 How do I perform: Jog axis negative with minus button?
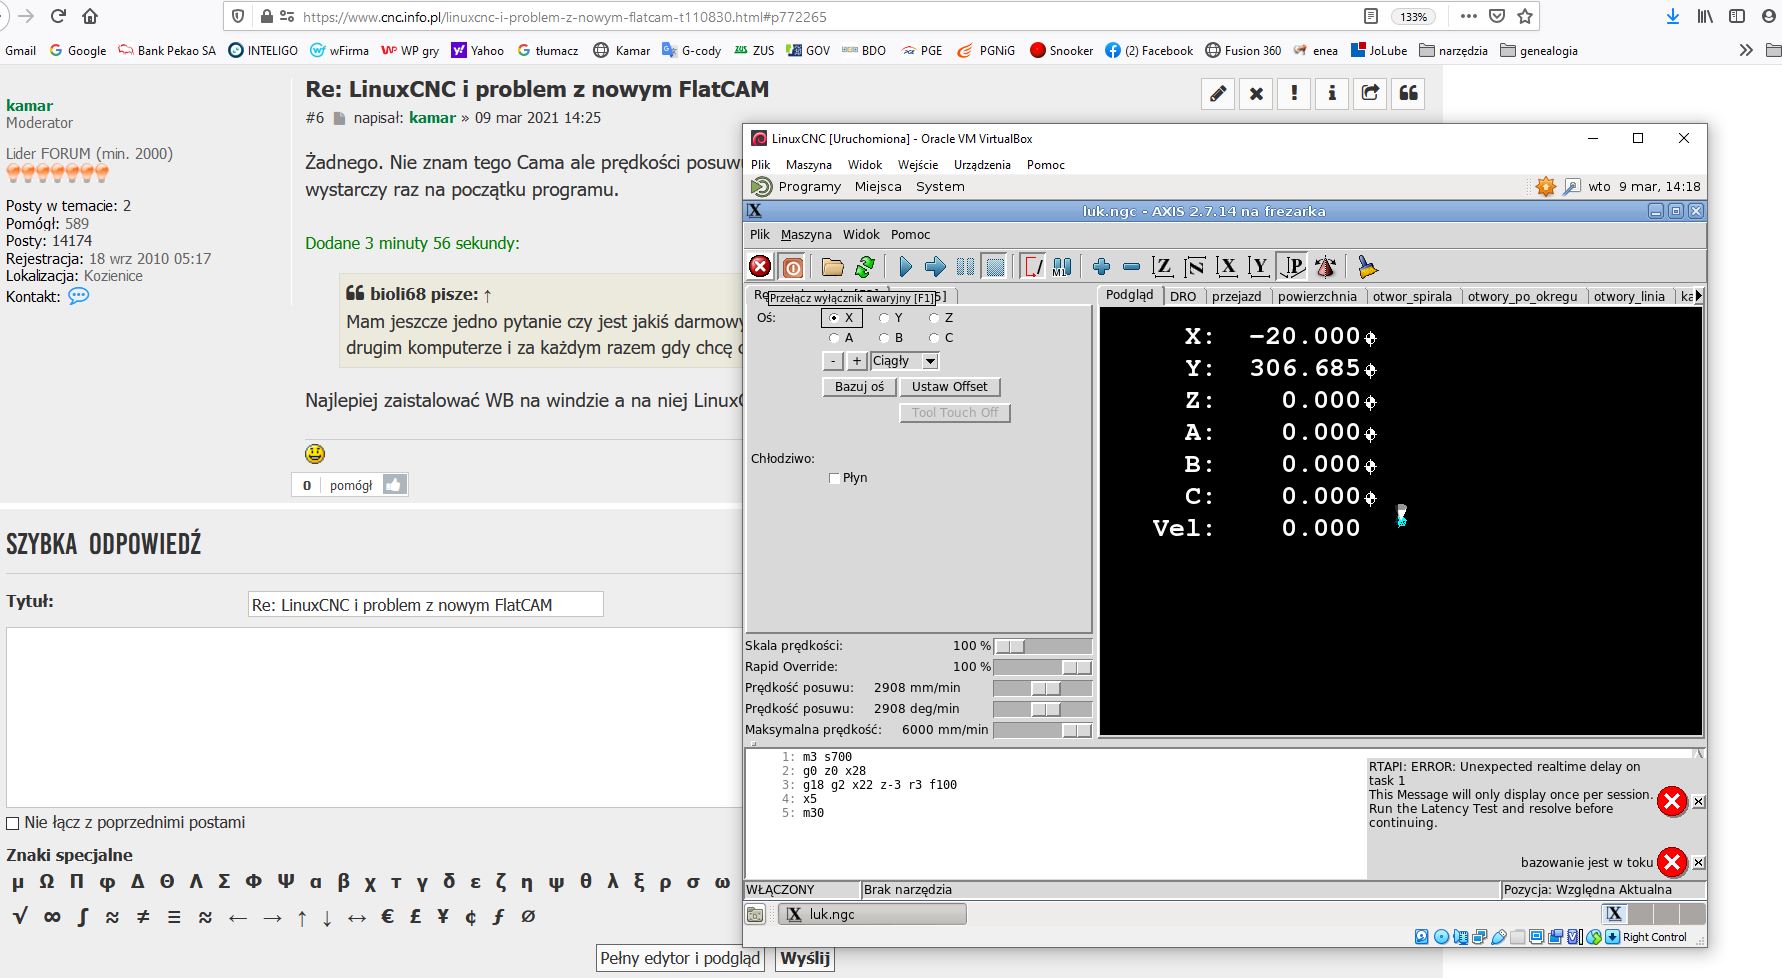[833, 361]
